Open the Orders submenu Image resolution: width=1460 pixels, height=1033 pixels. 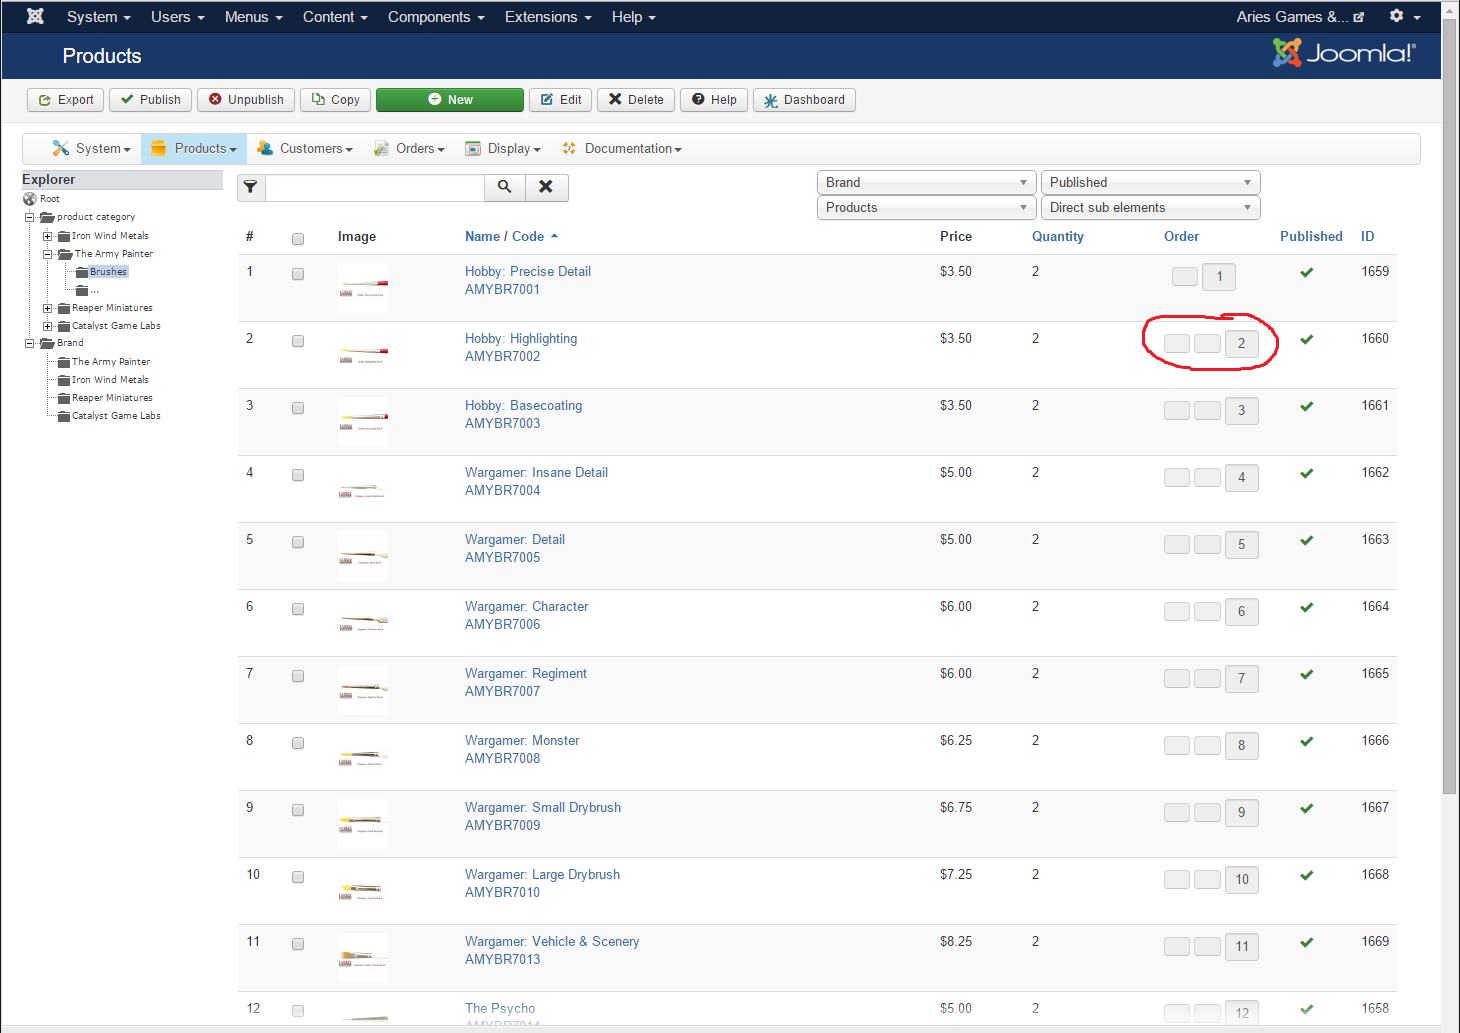[x=409, y=149]
